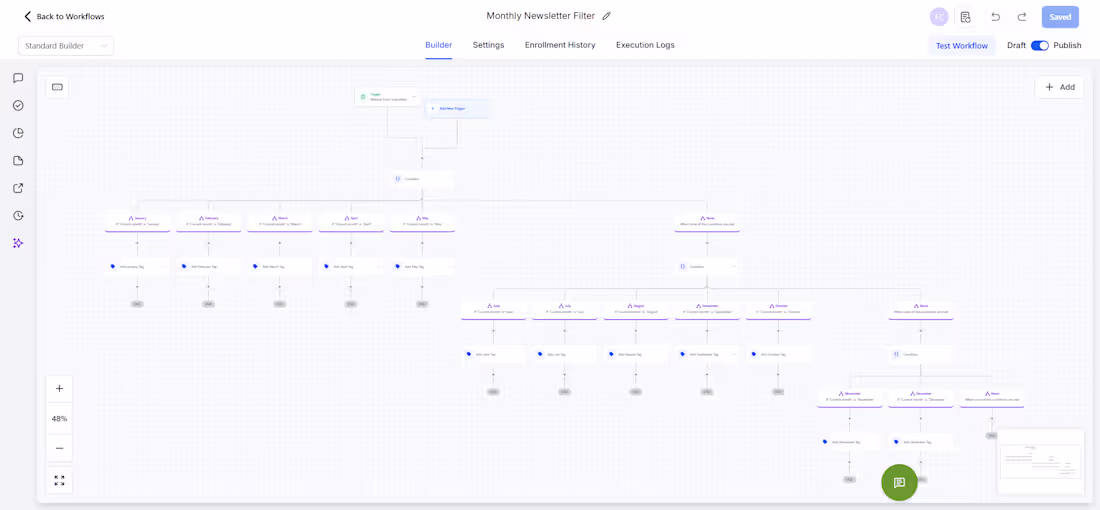The height and width of the screenshot is (510, 1100).
Task: Open the Add December Tag action
Action: pos(921,442)
